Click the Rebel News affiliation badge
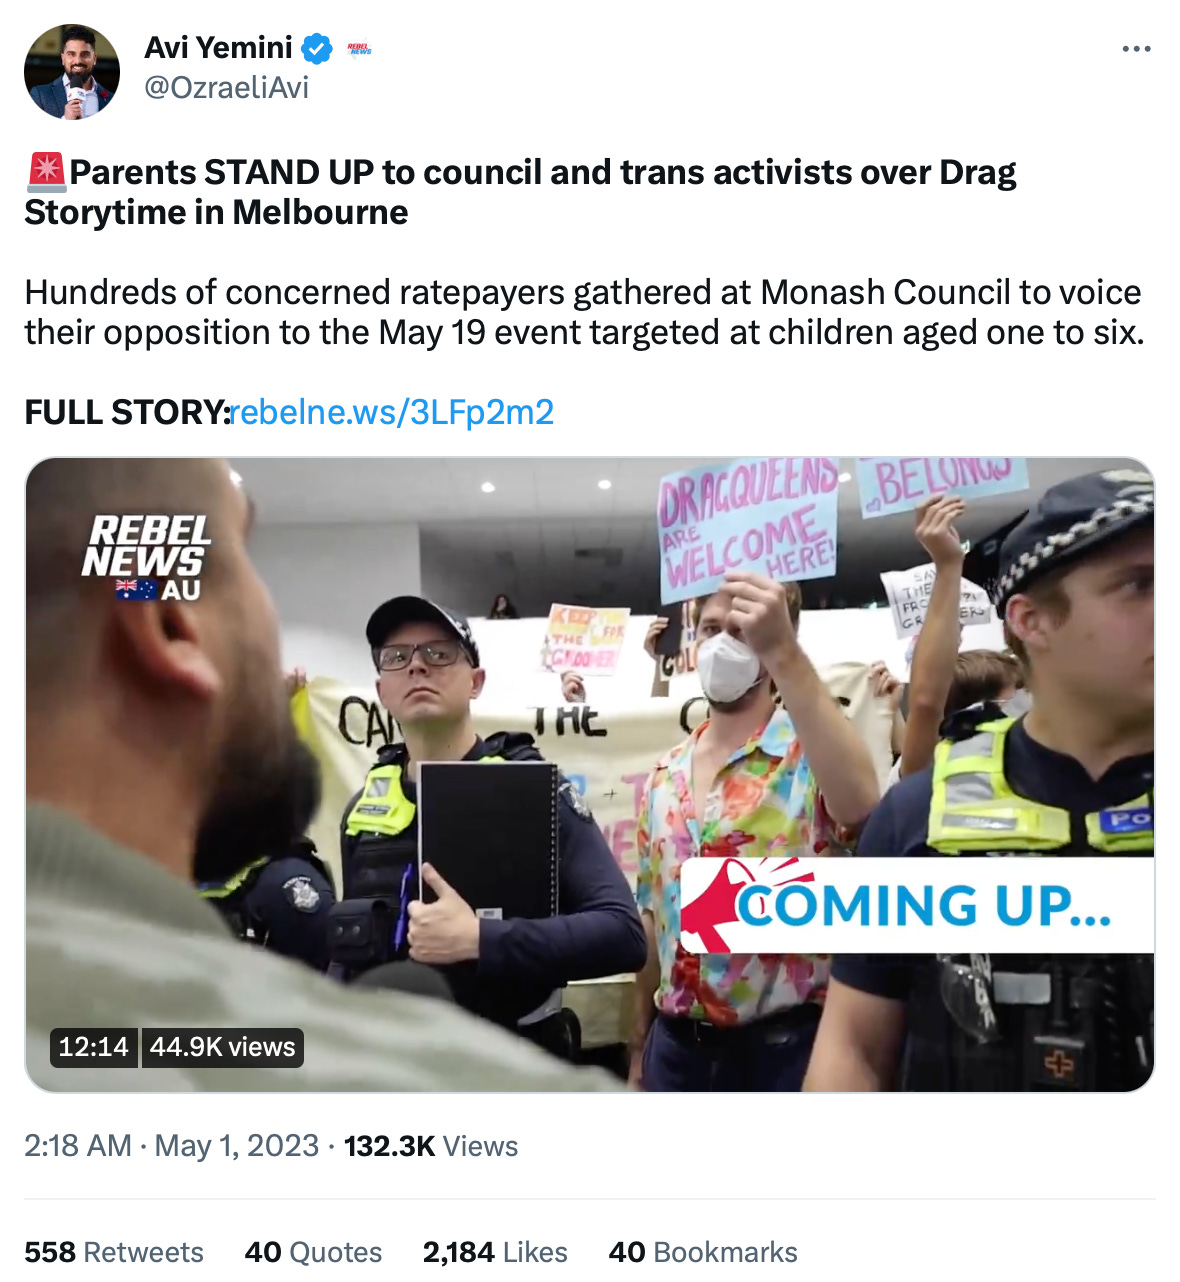1180x1282 pixels. (x=359, y=48)
